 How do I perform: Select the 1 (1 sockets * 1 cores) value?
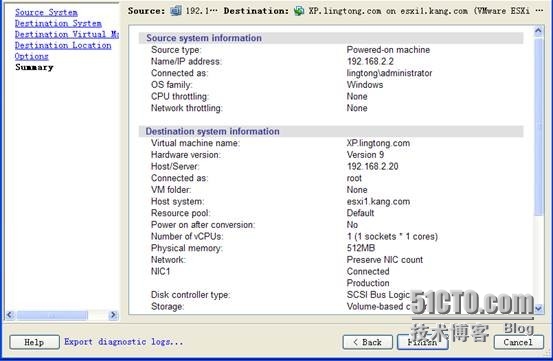[392, 237]
